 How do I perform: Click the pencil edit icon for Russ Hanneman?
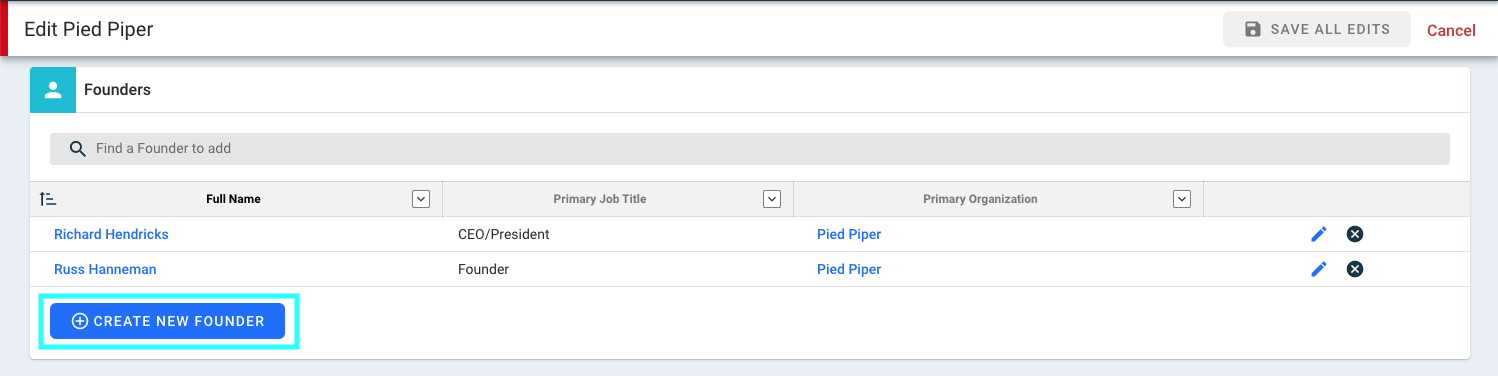coord(1319,269)
